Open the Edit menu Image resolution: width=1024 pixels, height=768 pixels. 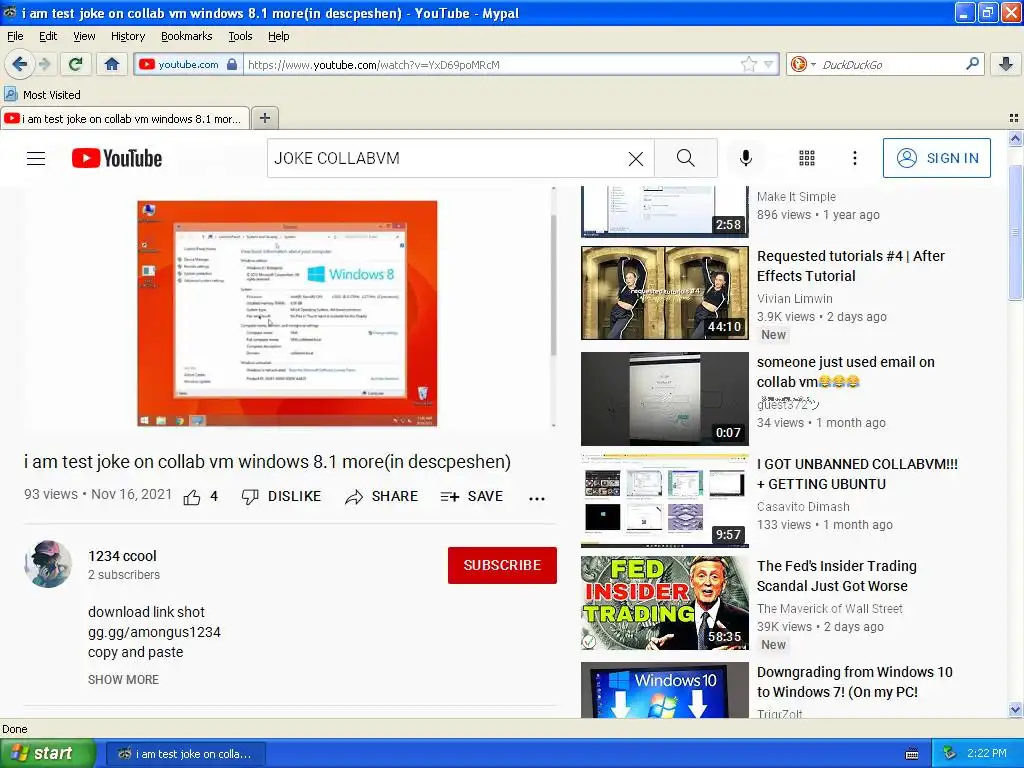tap(48, 36)
